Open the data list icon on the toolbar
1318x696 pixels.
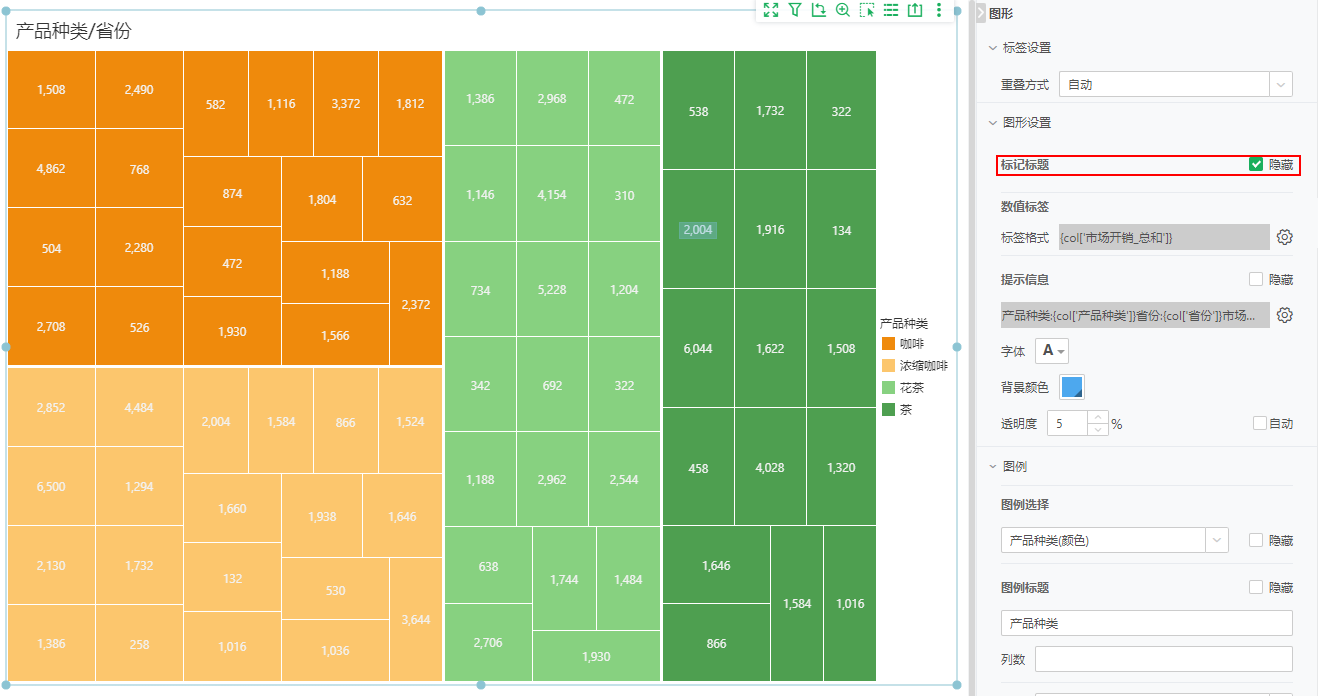(x=890, y=11)
